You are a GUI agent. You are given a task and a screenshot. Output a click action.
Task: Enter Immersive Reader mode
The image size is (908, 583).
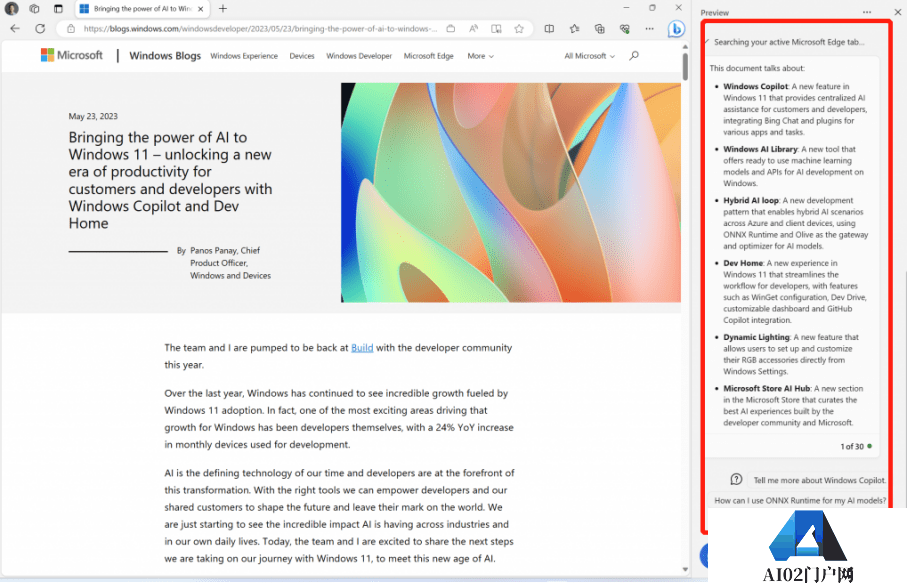pyautogui.click(x=496, y=28)
